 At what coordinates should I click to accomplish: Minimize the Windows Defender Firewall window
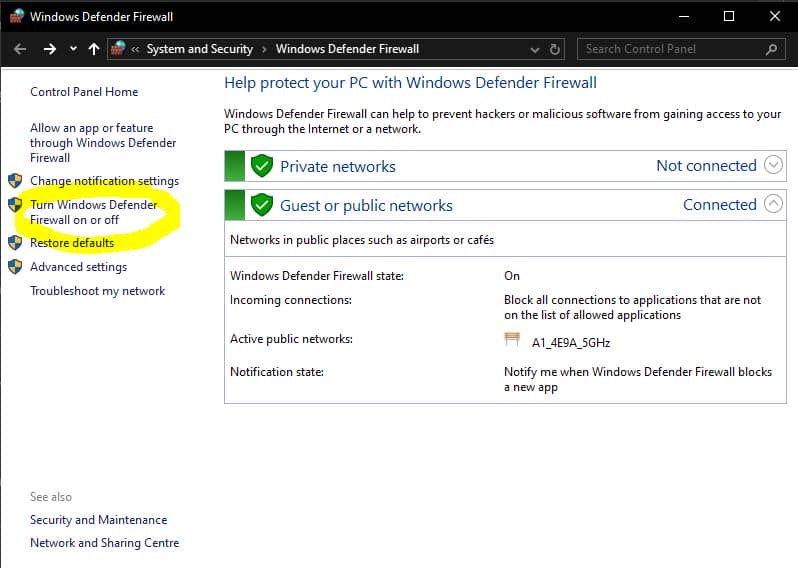(x=684, y=16)
